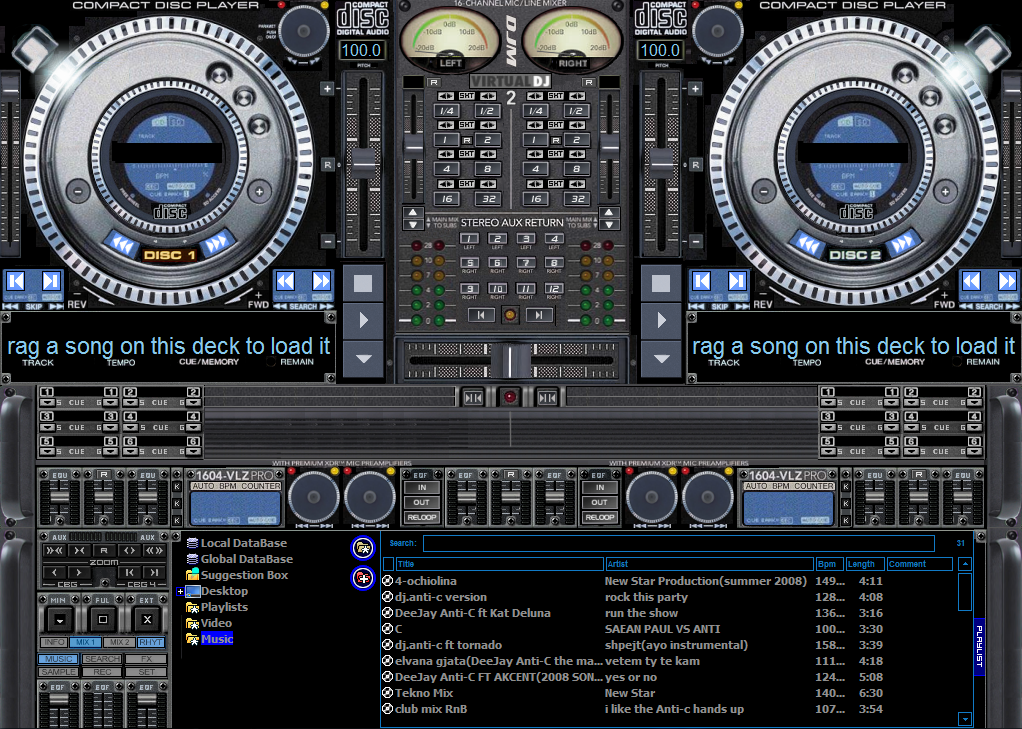Viewport: 1022px width, 729px height.
Task: Toggle stereo aux return channel 12
Action: (x=554, y=288)
